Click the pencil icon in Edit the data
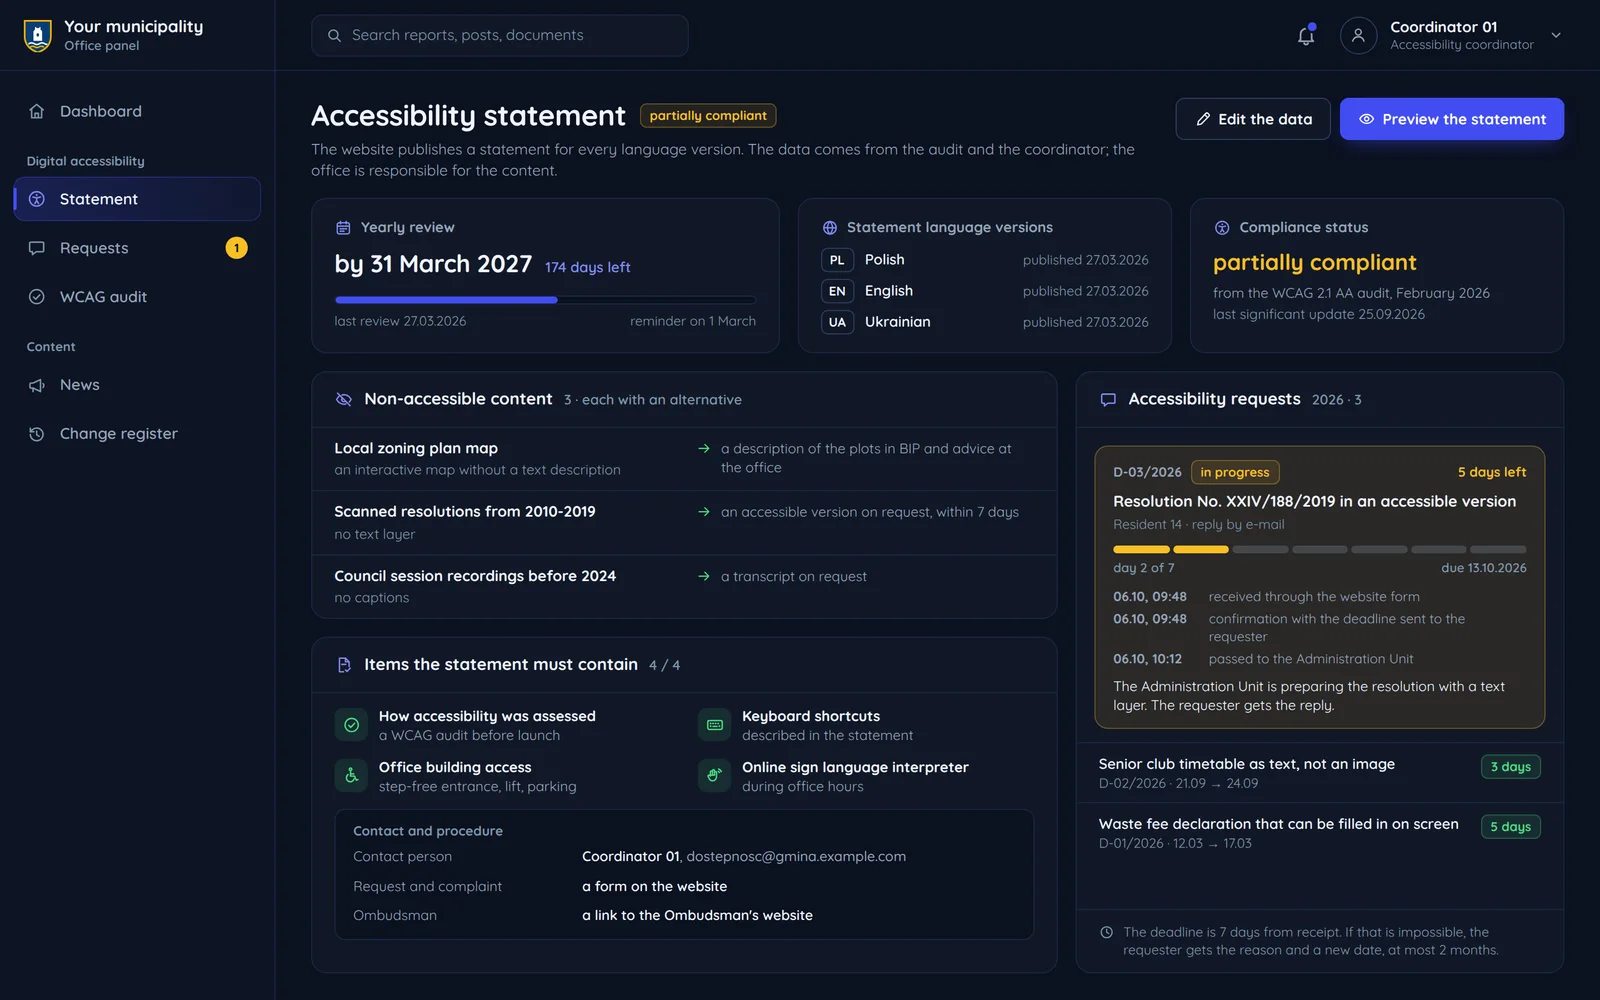This screenshot has width=1600, height=1000. (x=1203, y=119)
